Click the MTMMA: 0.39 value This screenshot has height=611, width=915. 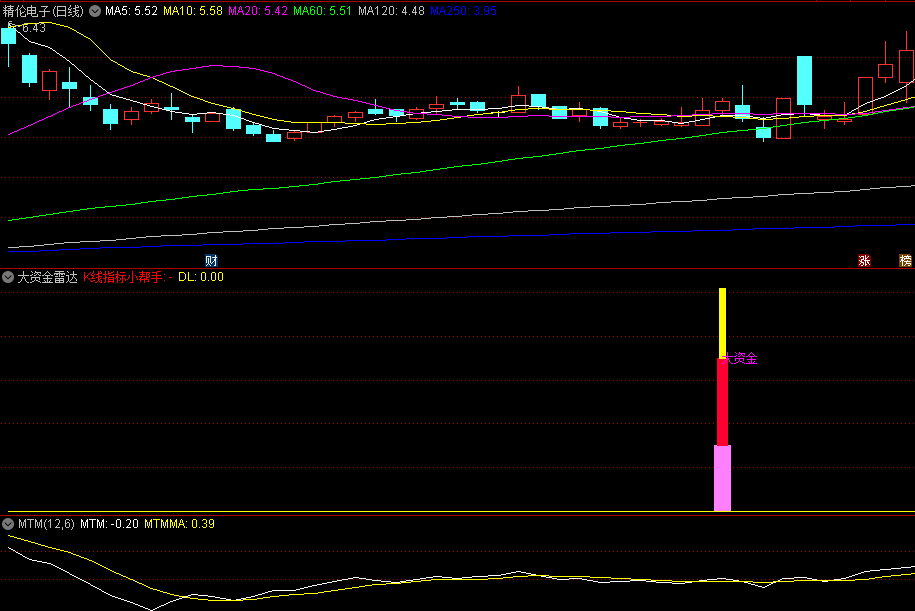(179, 524)
